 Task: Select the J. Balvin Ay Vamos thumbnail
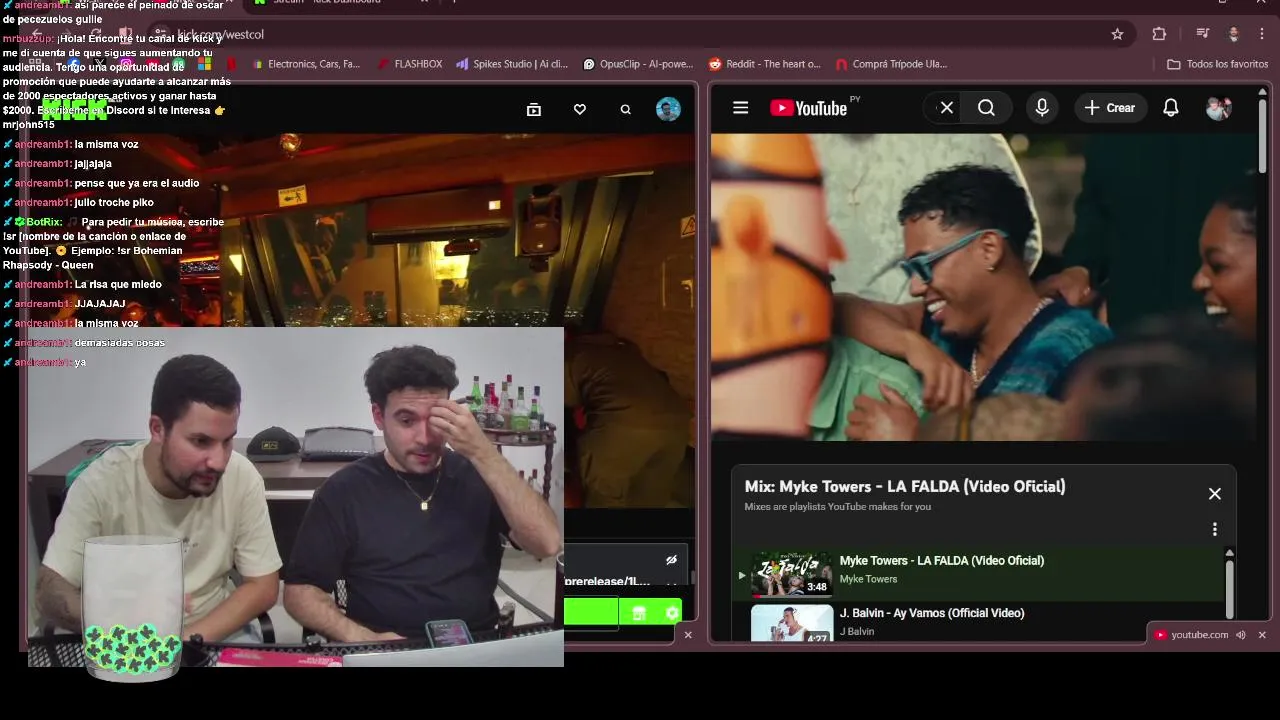click(791, 624)
